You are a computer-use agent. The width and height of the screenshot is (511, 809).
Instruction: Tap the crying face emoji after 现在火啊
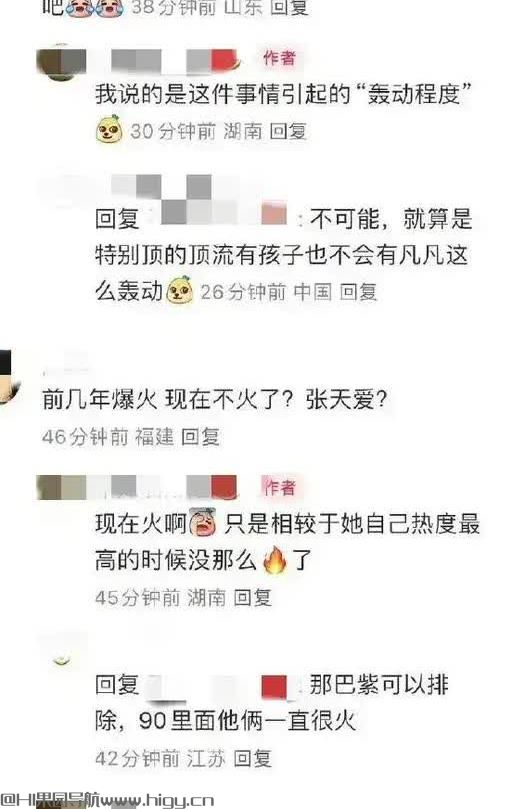204,523
